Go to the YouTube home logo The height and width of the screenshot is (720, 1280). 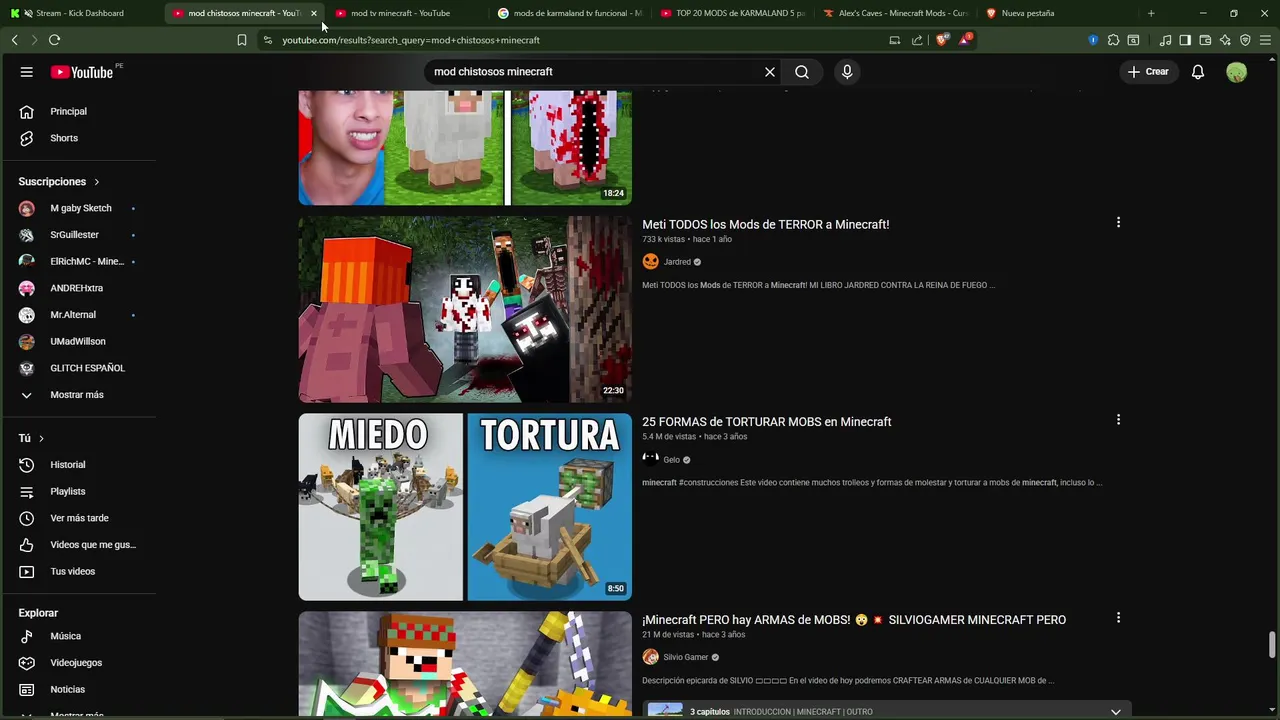82,72
